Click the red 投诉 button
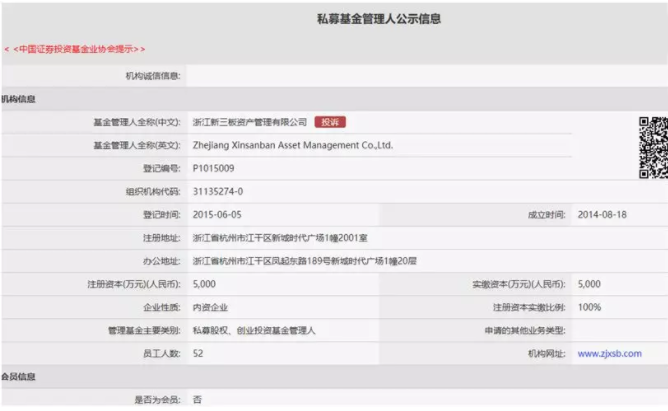Image resolution: width=668 pixels, height=411 pixels. [330, 122]
